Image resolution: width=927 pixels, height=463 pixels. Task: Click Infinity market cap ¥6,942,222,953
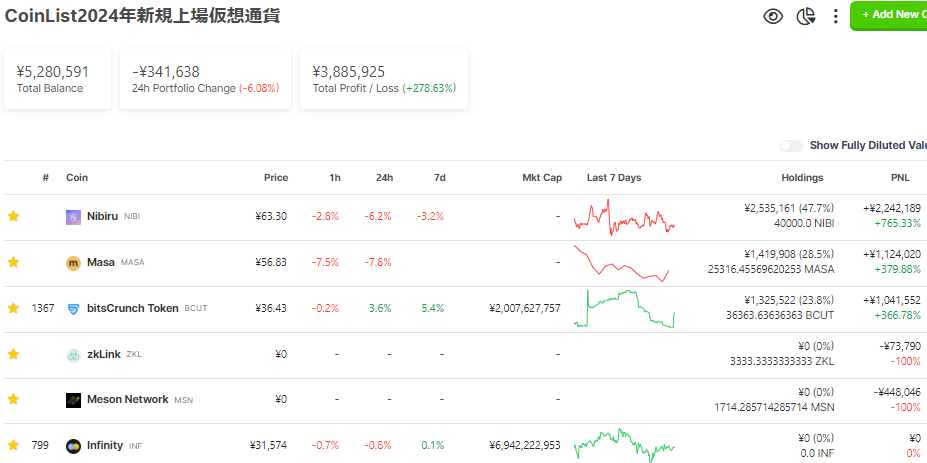click(x=525, y=445)
